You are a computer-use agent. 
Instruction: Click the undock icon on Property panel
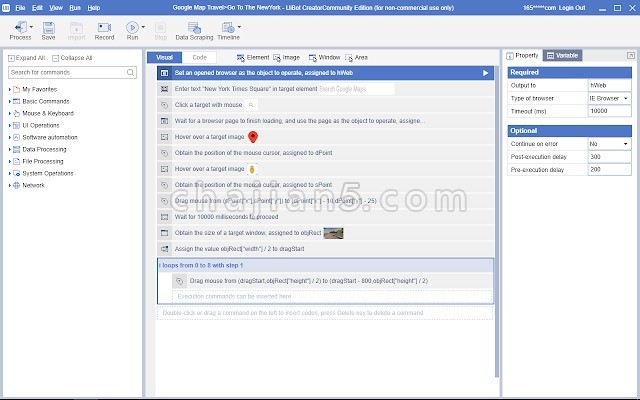coord(631,56)
